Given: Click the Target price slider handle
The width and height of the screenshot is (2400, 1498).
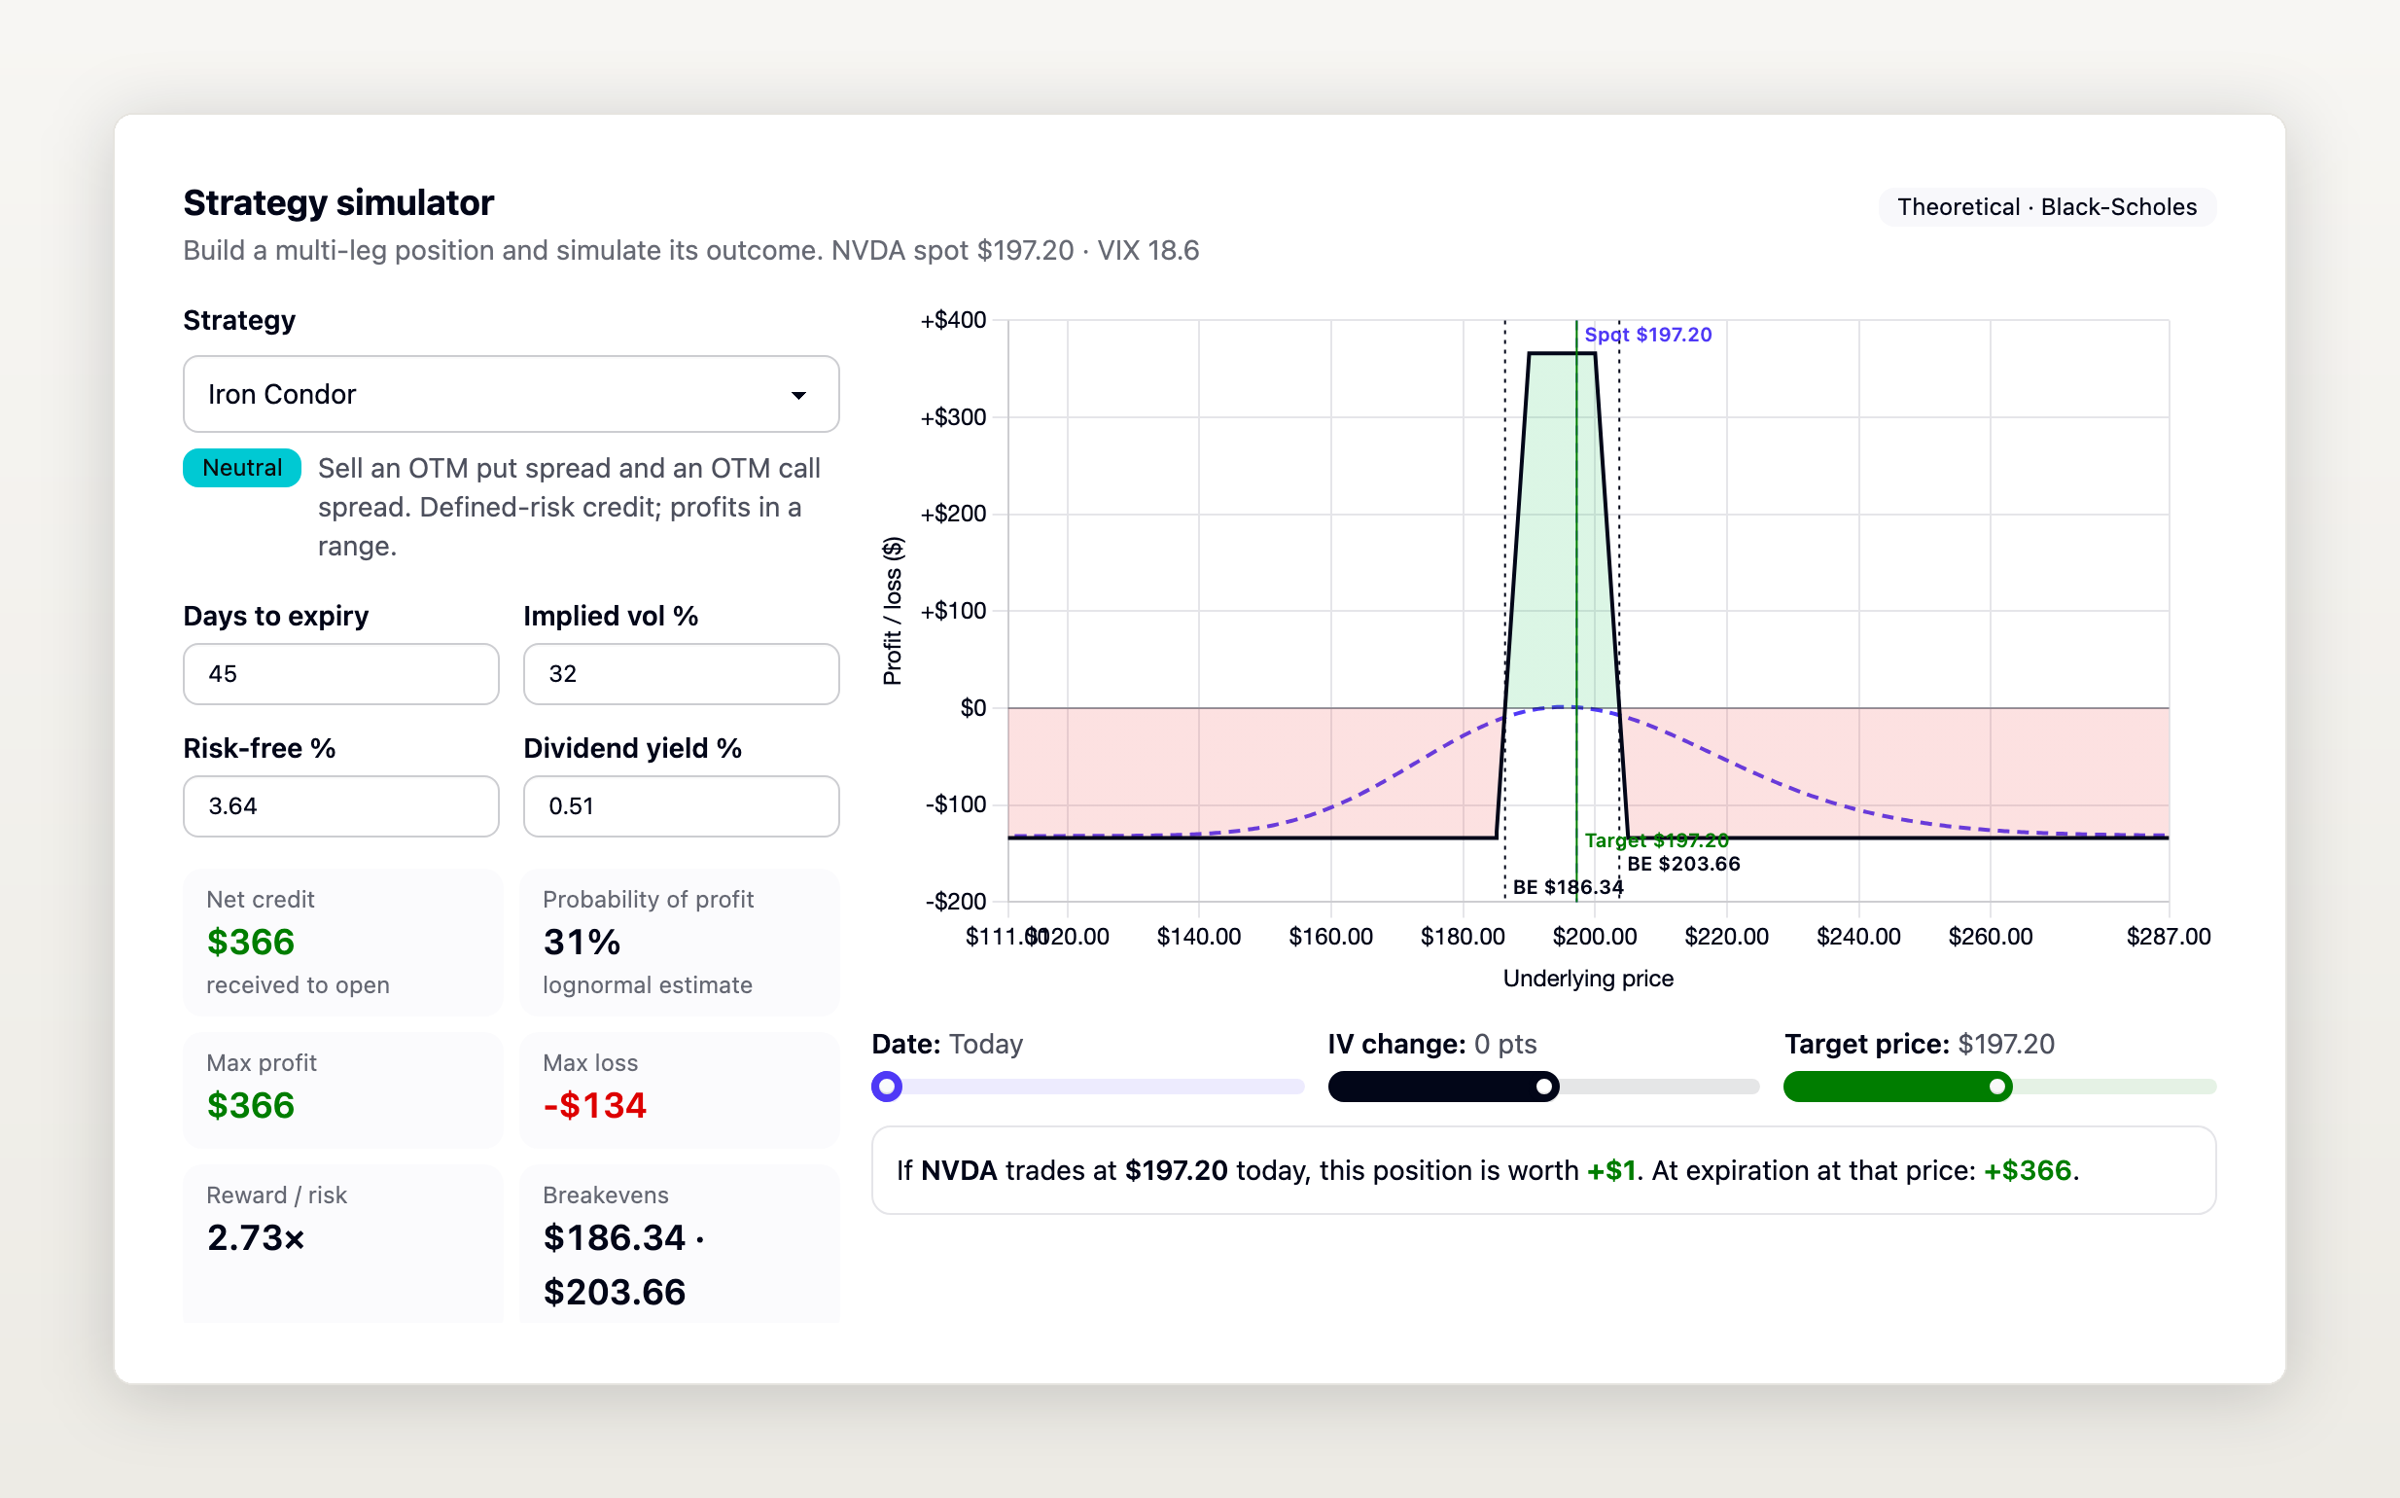Looking at the screenshot, I should 1997,1086.
